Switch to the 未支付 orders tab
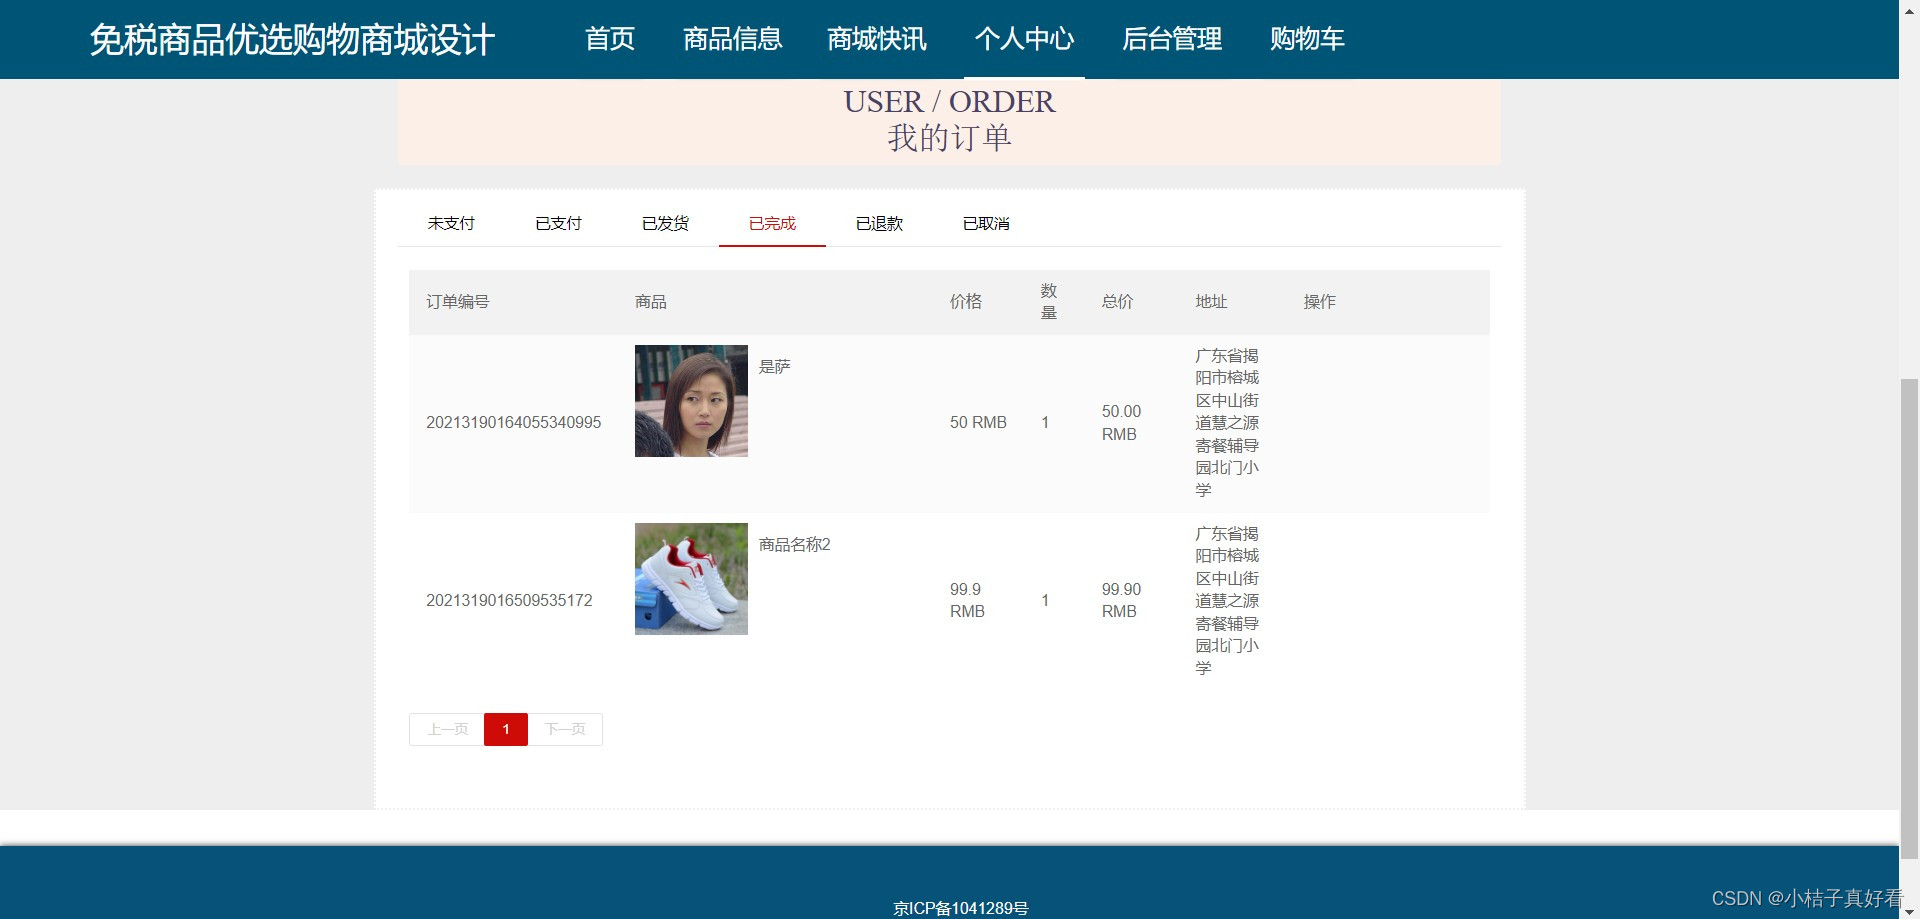Screen dimensions: 1920x919 pos(451,223)
